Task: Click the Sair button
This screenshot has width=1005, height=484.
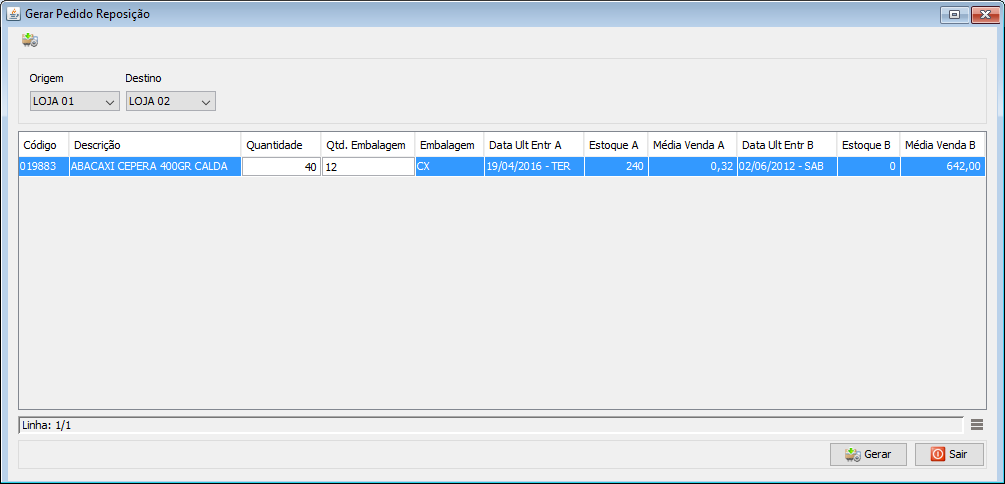Action: (949, 454)
